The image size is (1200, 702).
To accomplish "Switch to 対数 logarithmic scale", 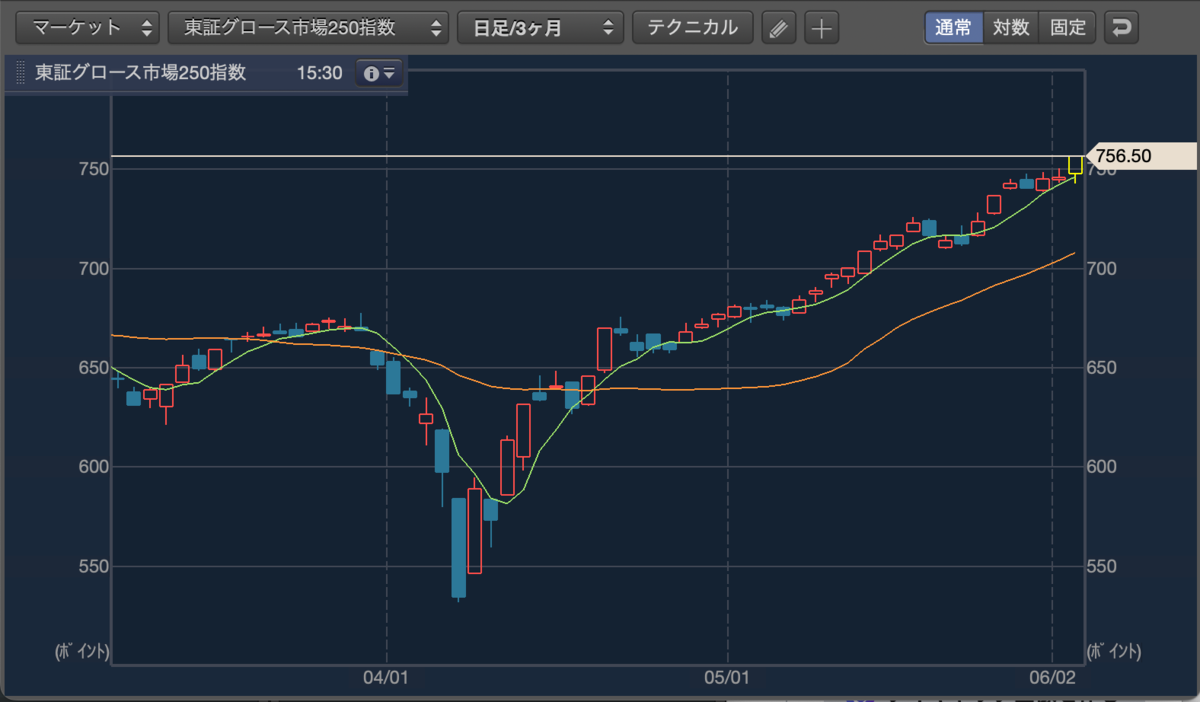I will [x=1011, y=27].
